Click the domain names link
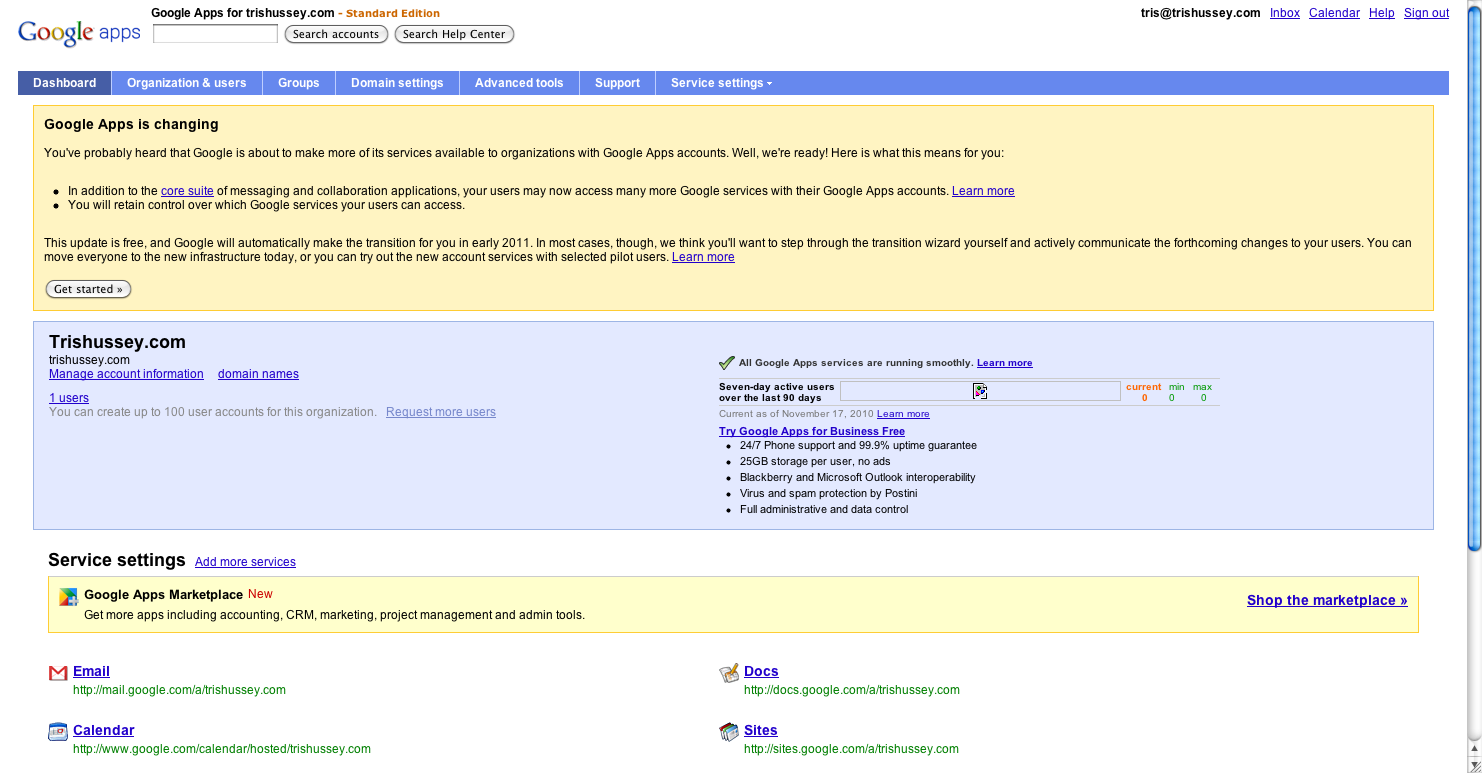The height and width of the screenshot is (773, 1482). coord(258,374)
